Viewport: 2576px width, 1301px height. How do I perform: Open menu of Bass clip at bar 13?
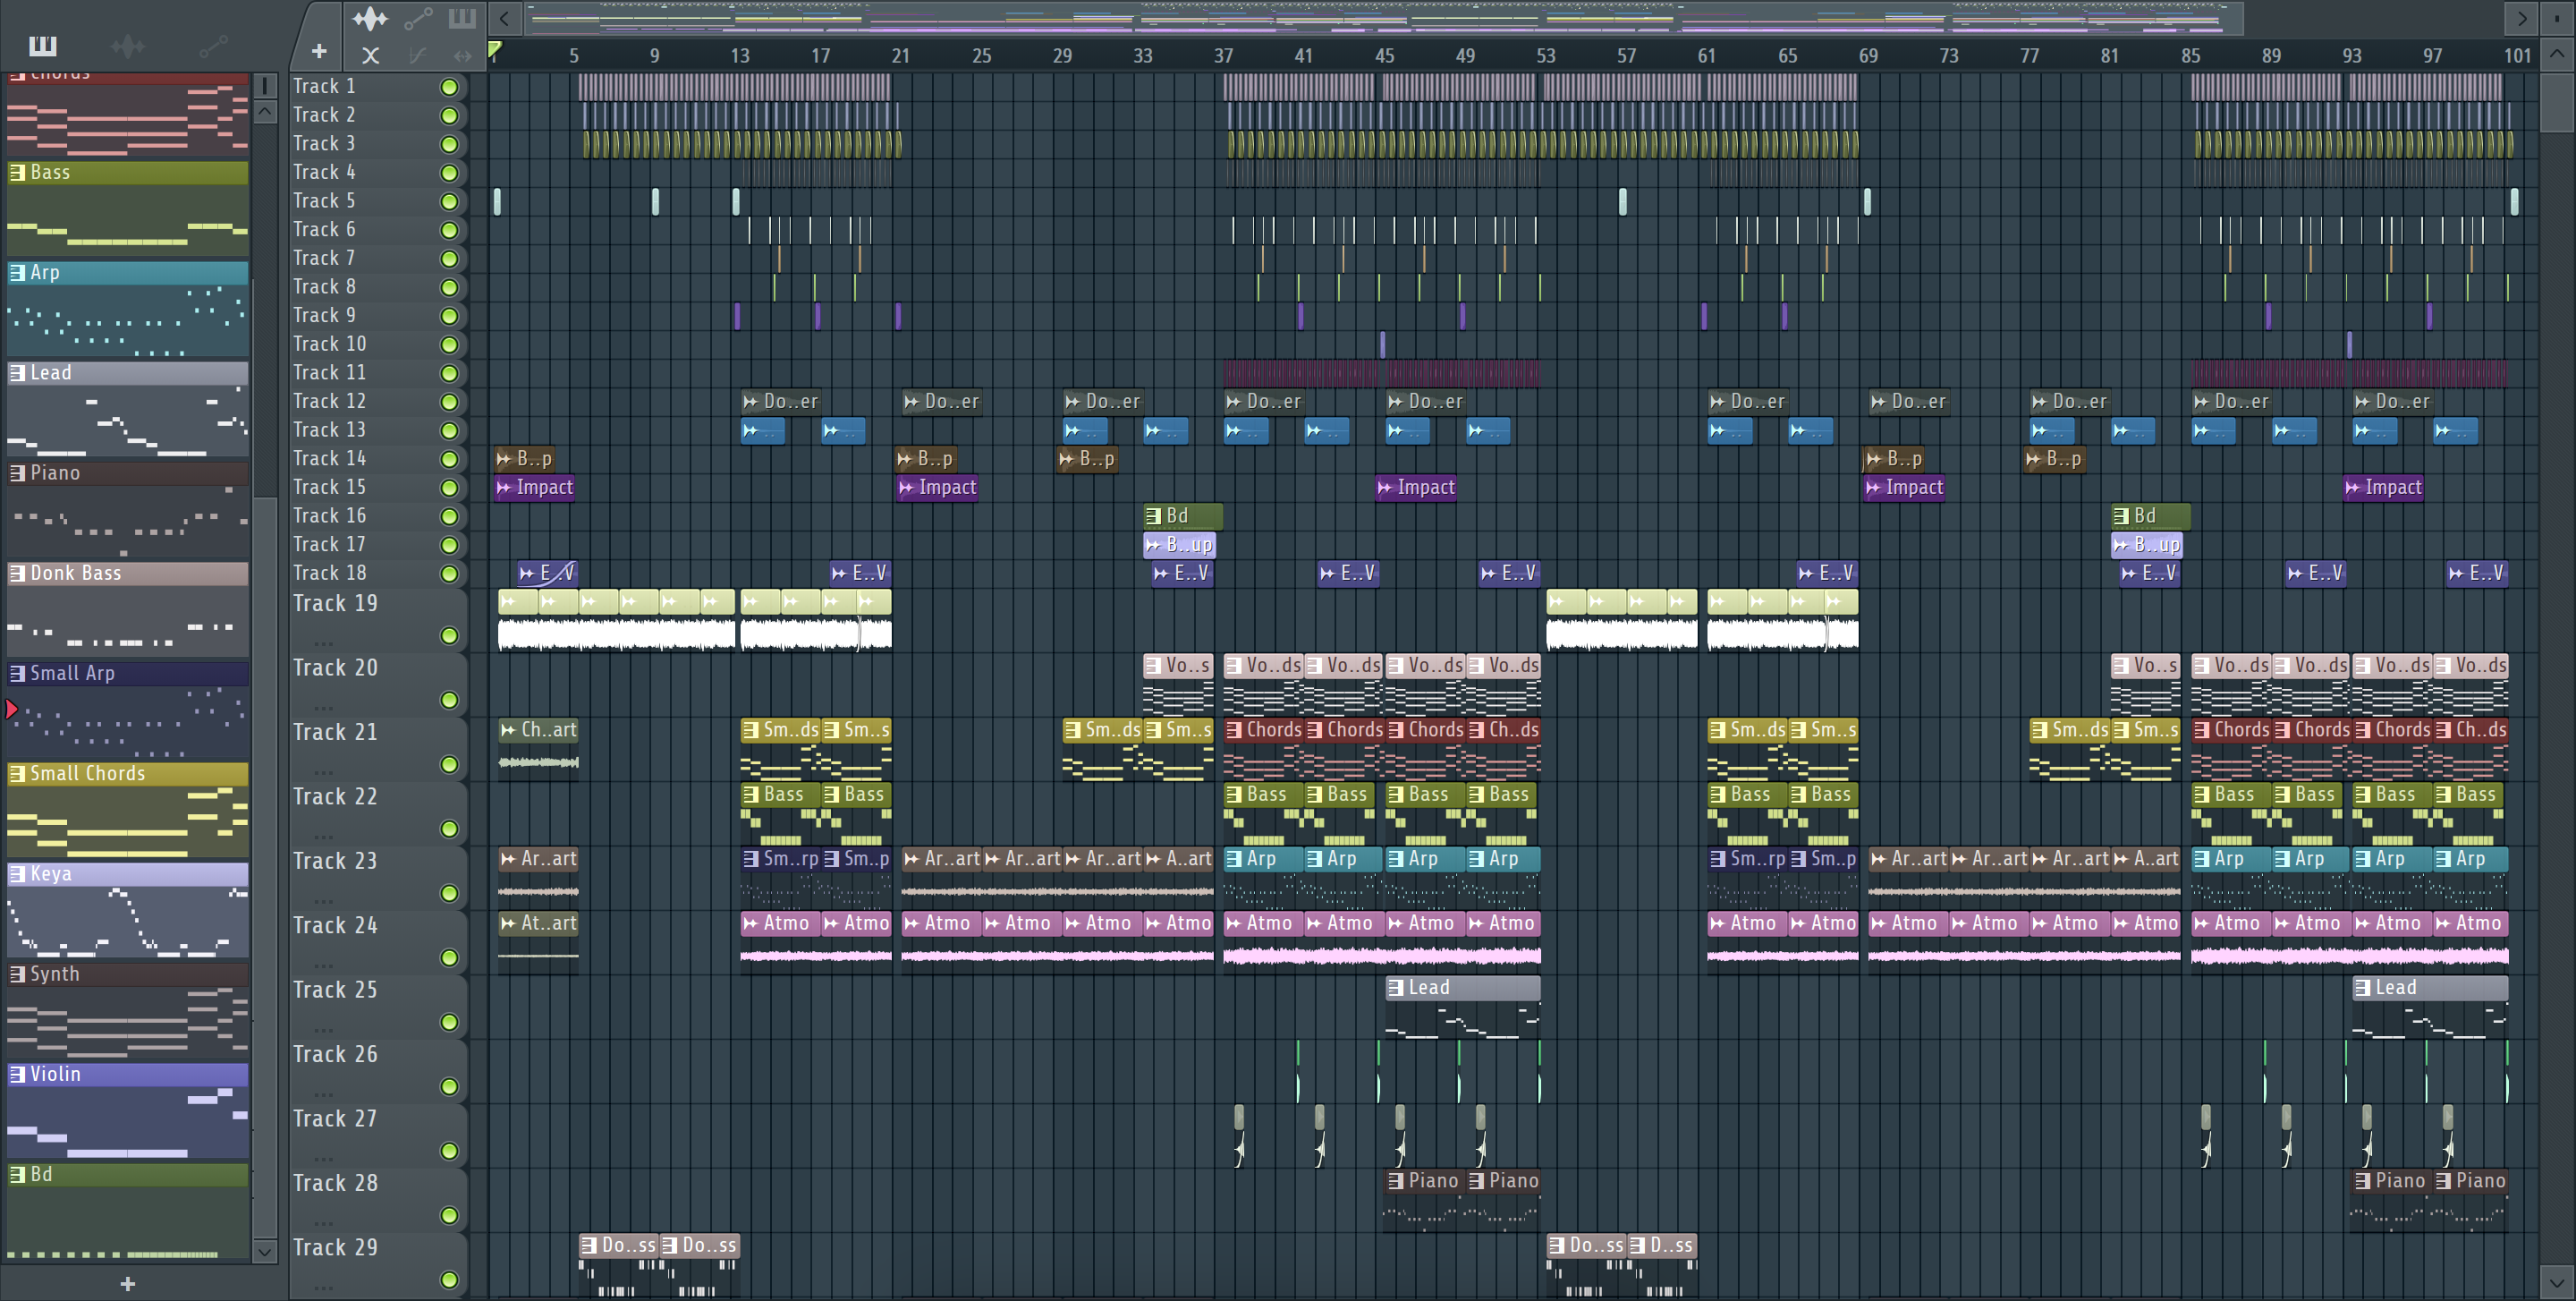tap(751, 795)
